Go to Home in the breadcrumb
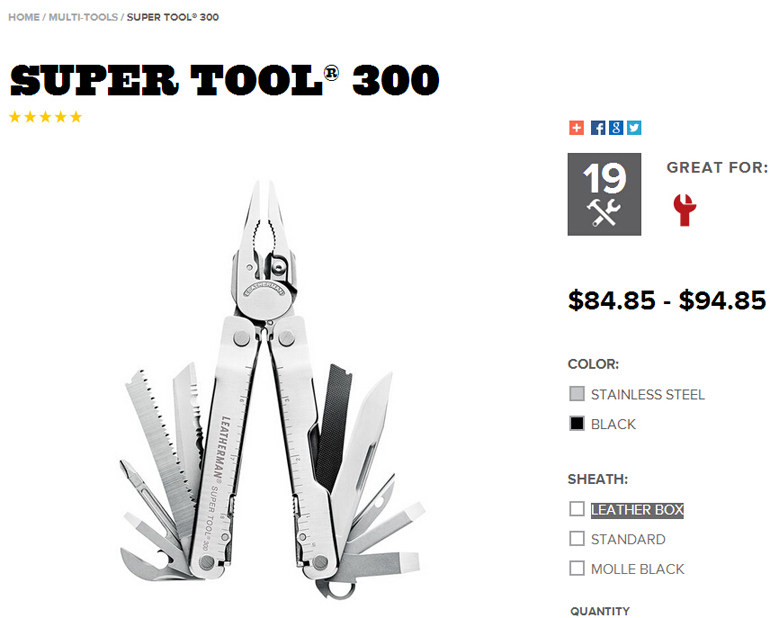Viewport: 770px width, 618px height. pos(24,17)
